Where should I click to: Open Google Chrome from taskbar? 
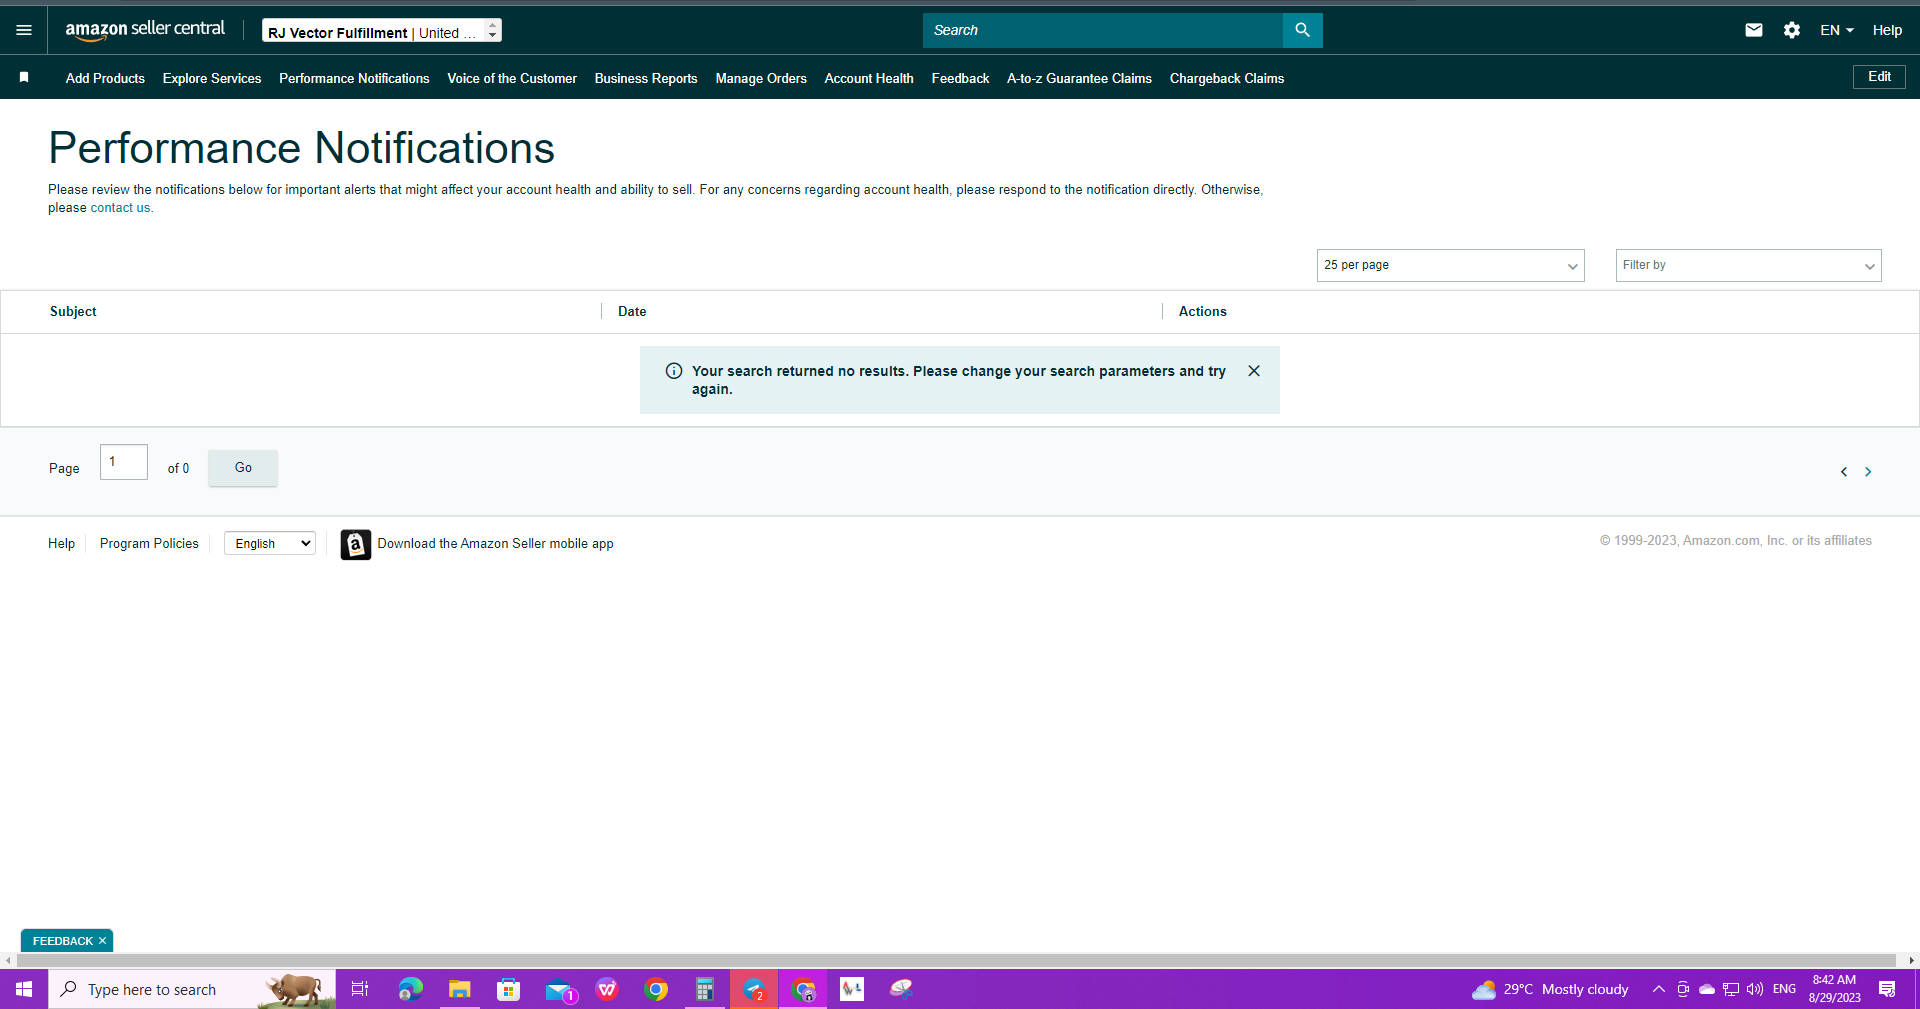click(x=656, y=989)
